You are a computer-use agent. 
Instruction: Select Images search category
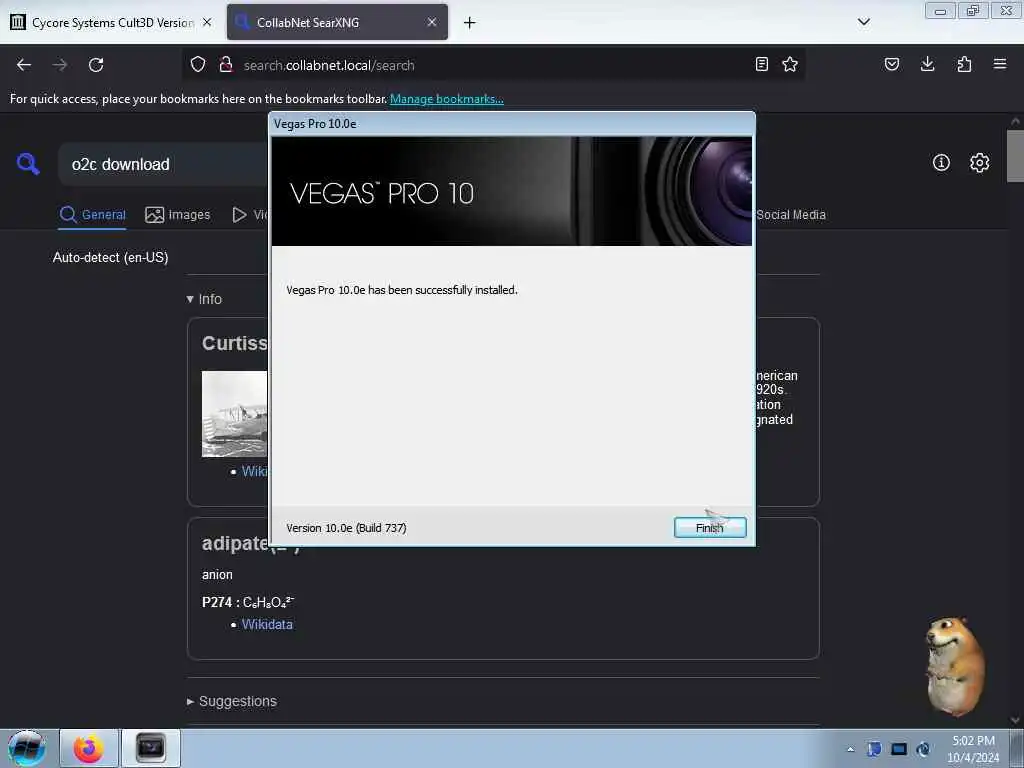pos(178,215)
